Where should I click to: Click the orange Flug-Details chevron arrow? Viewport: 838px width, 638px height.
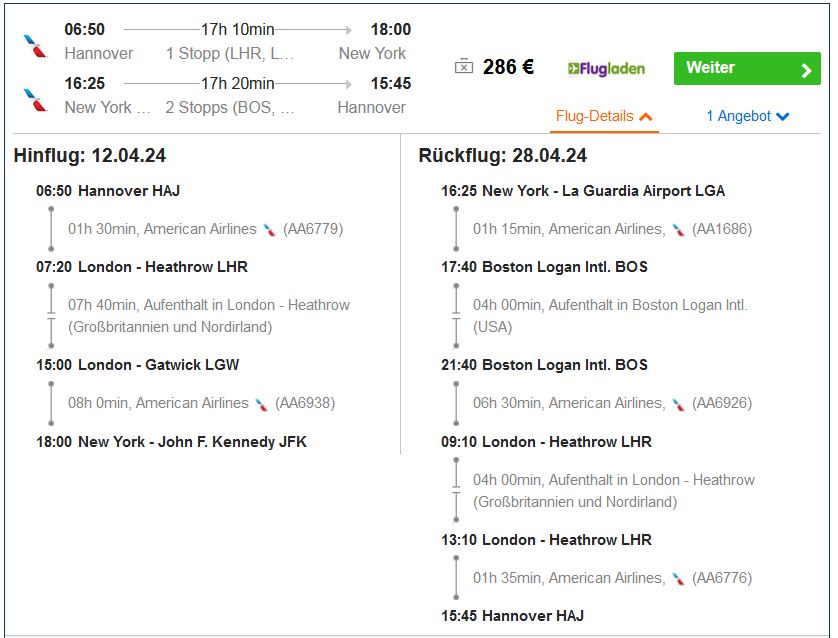646,116
